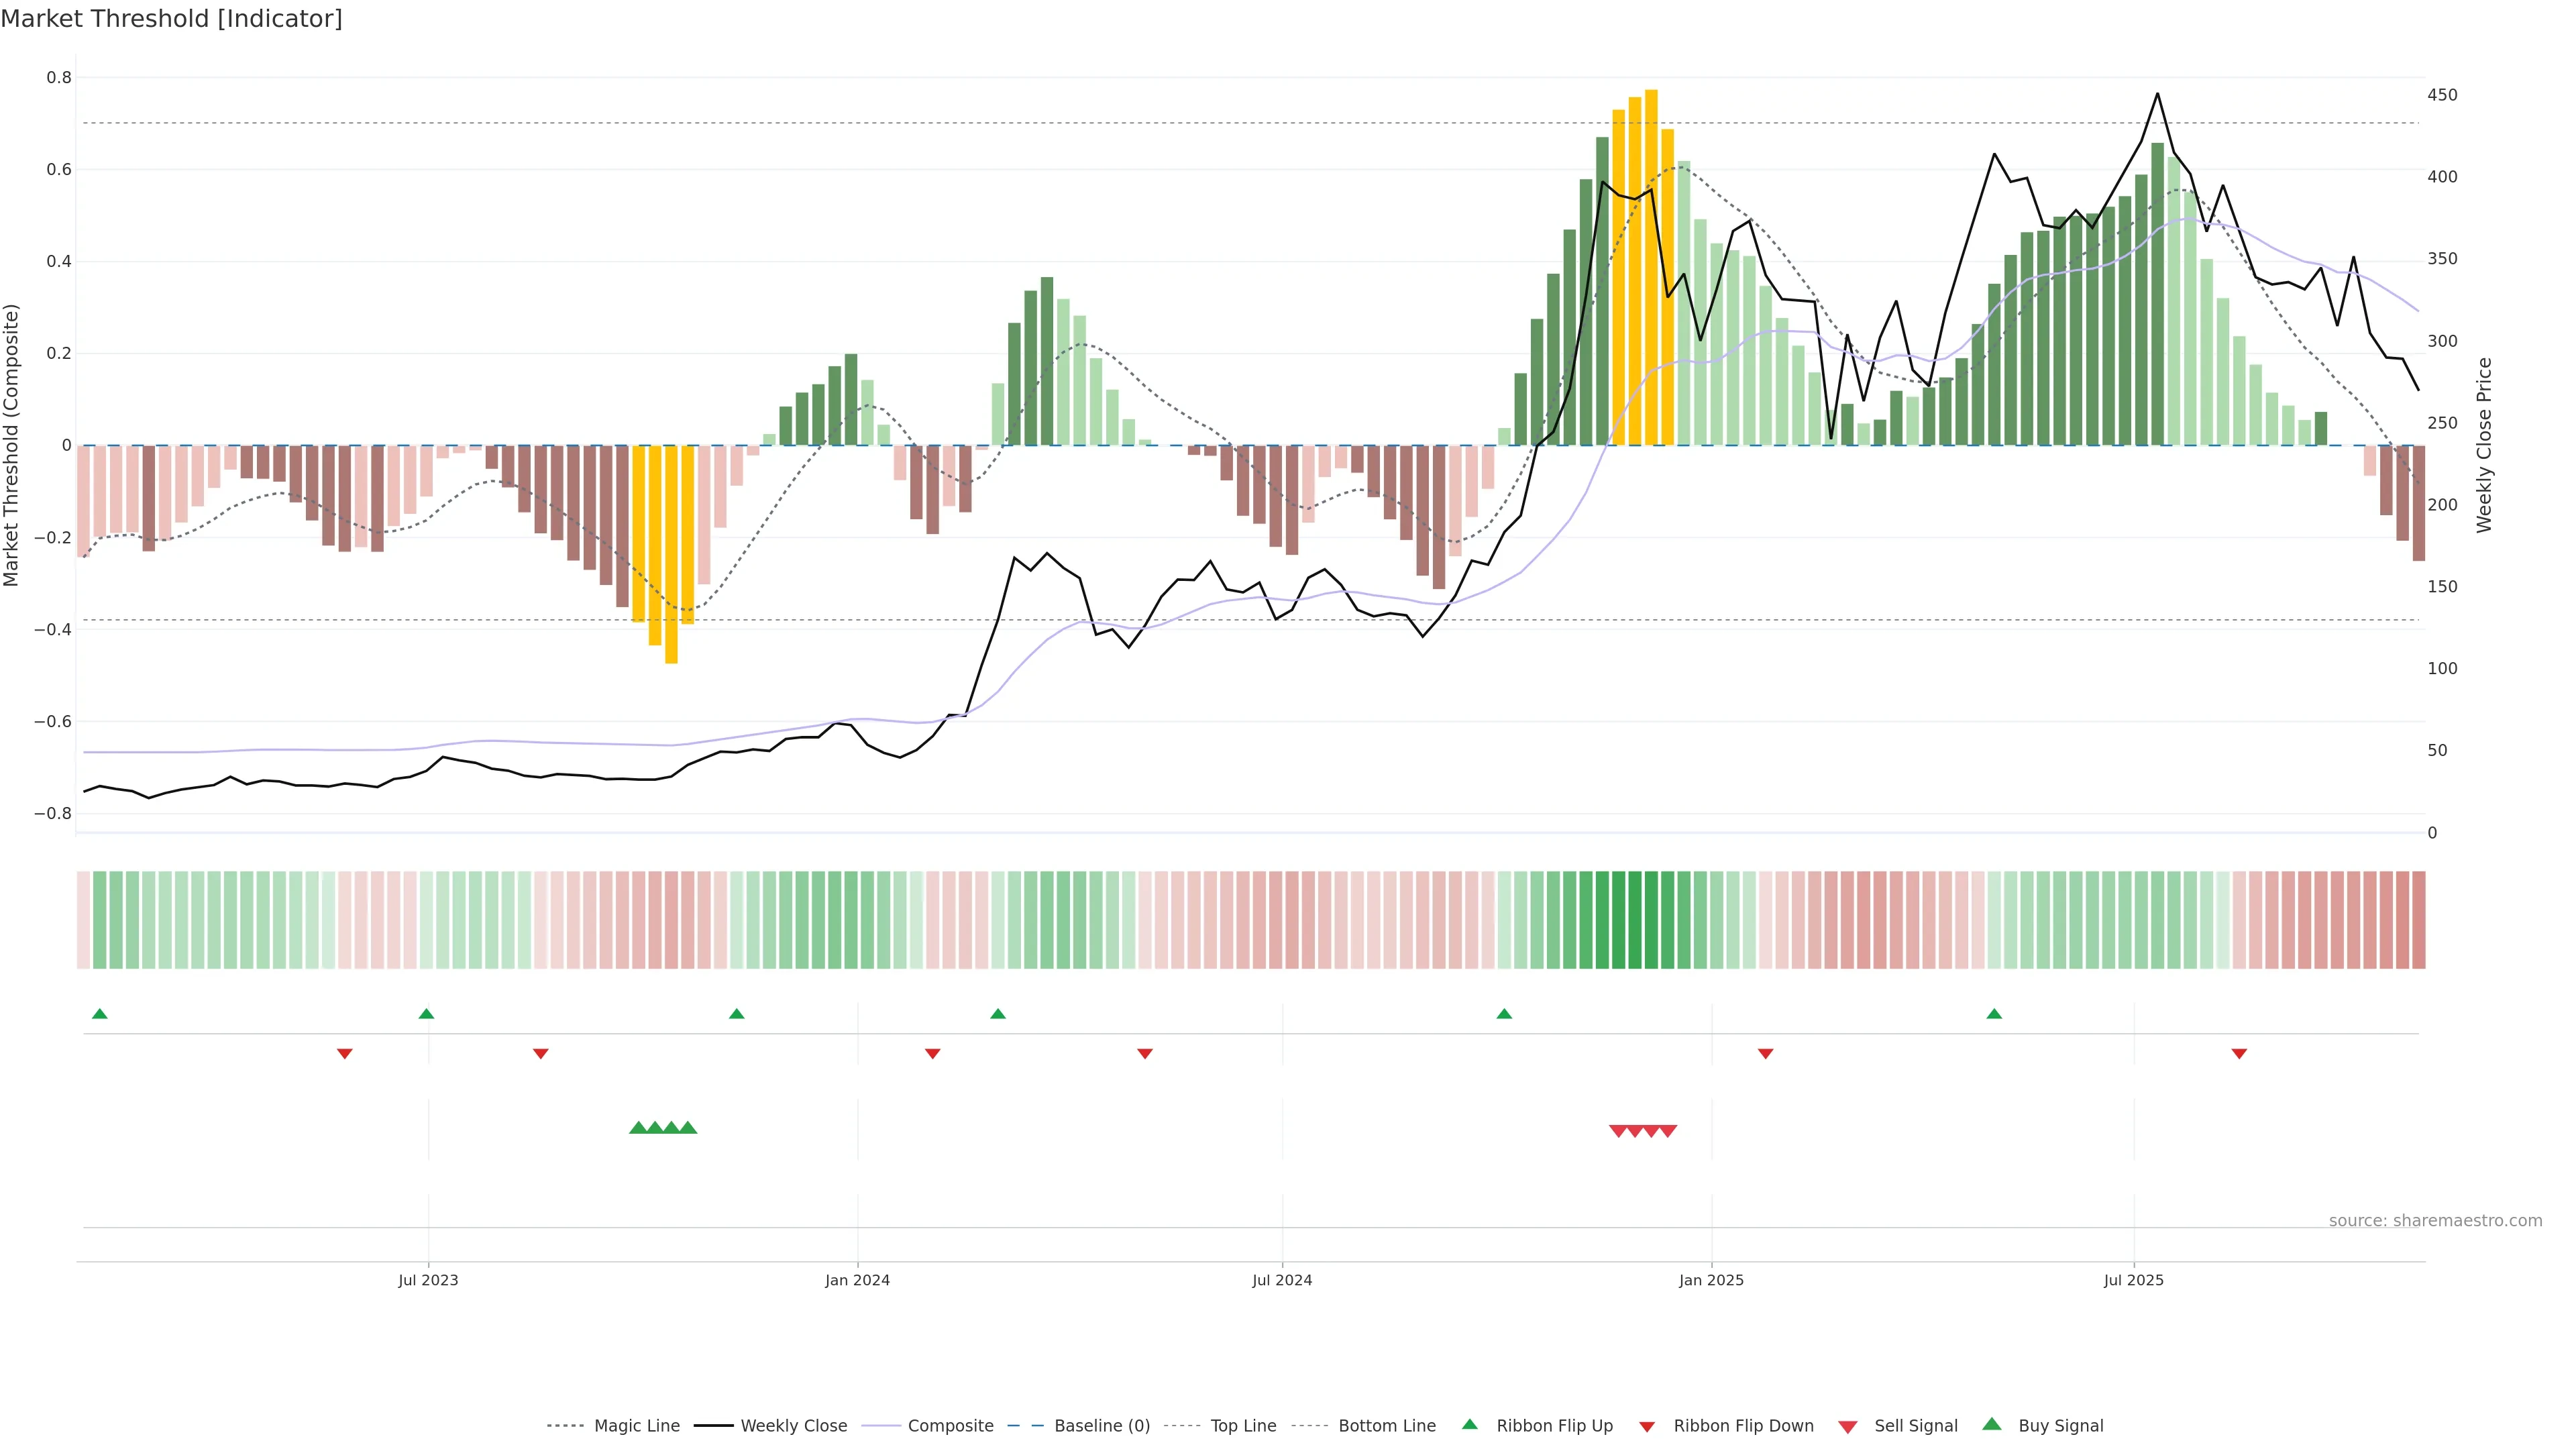The width and height of the screenshot is (2576, 1449).
Task: Click the last red flip-down triangle after Jul 2025
Action: [x=2239, y=1054]
